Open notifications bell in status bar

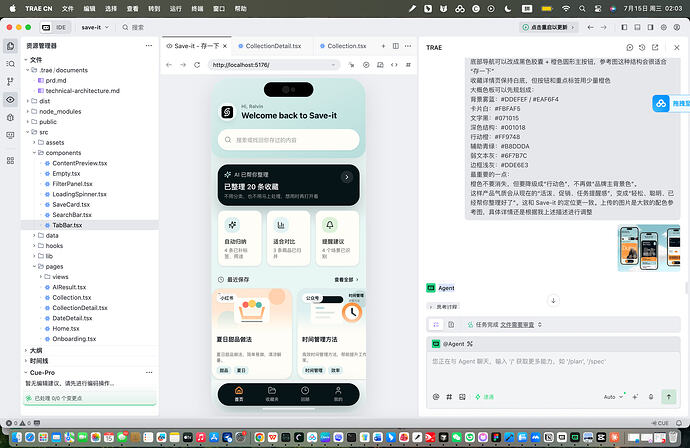[679, 423]
